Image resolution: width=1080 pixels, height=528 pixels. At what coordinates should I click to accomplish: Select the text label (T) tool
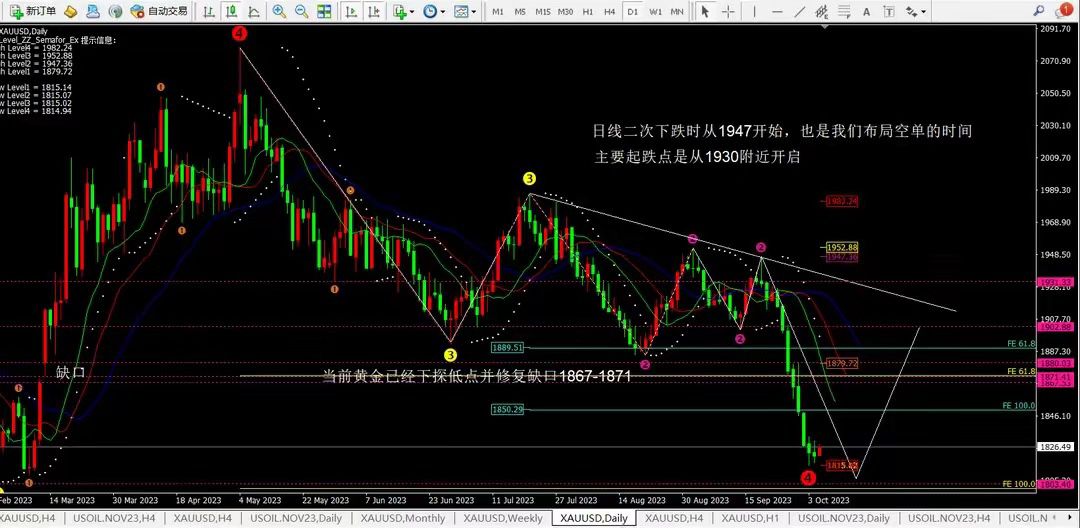click(x=889, y=12)
